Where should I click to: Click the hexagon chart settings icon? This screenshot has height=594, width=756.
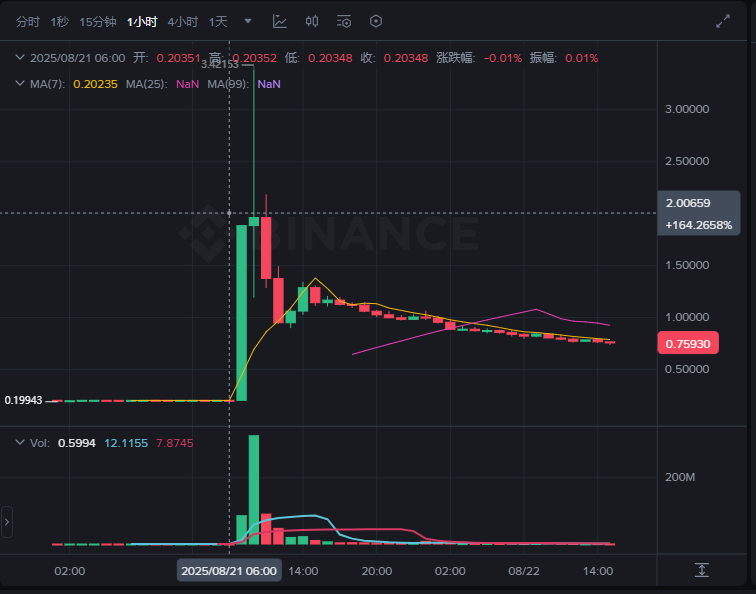(x=376, y=21)
